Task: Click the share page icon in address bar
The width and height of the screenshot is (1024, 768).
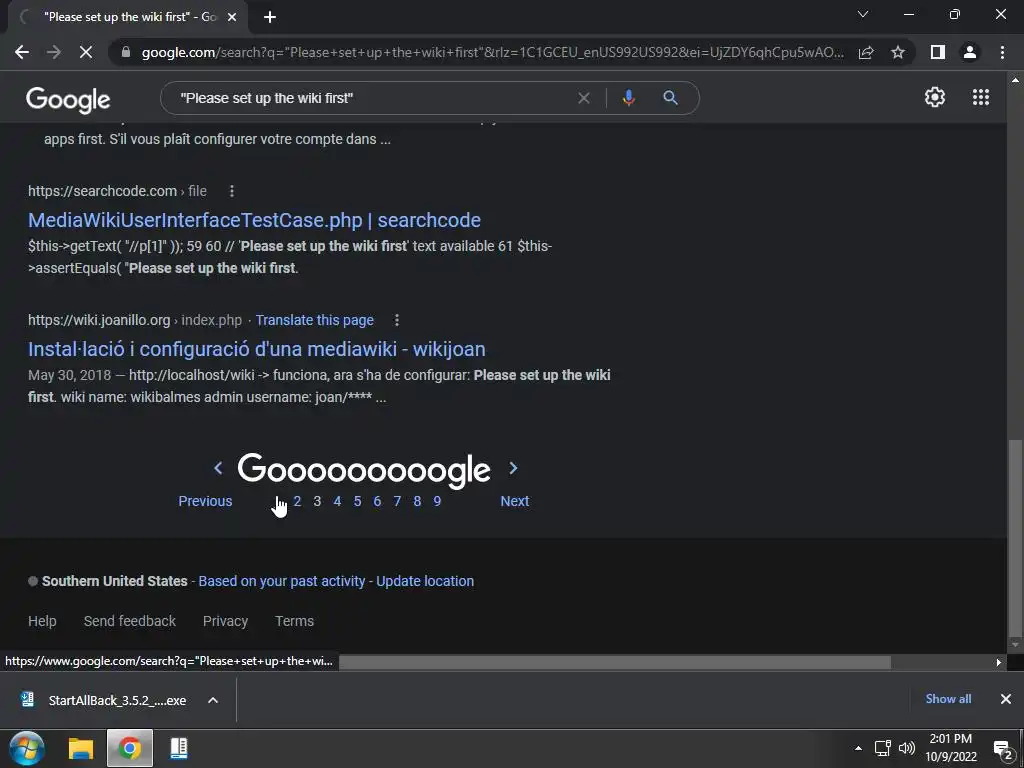Action: pyautogui.click(x=866, y=52)
